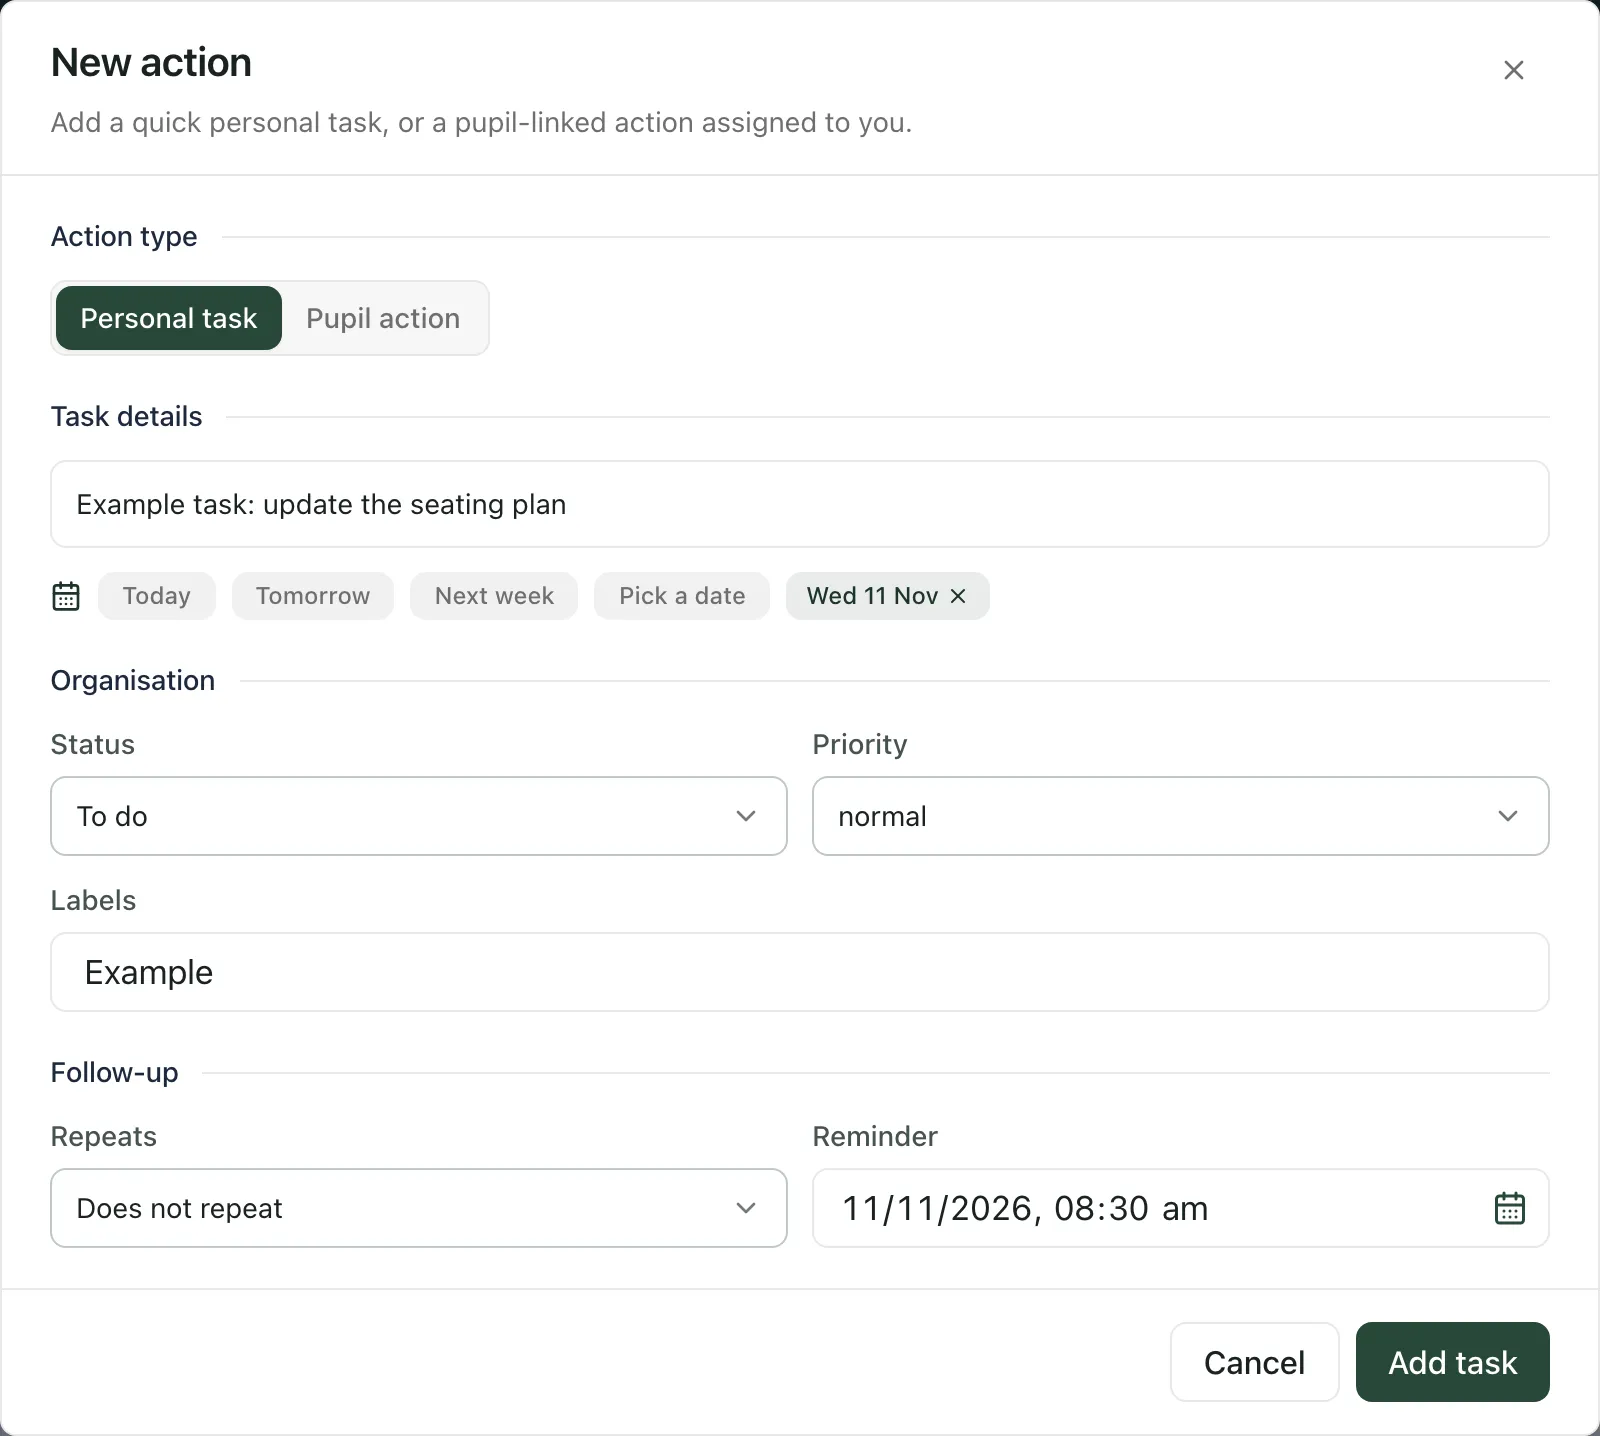Click the Add task button
Image resolution: width=1600 pixels, height=1436 pixels.
click(x=1452, y=1362)
